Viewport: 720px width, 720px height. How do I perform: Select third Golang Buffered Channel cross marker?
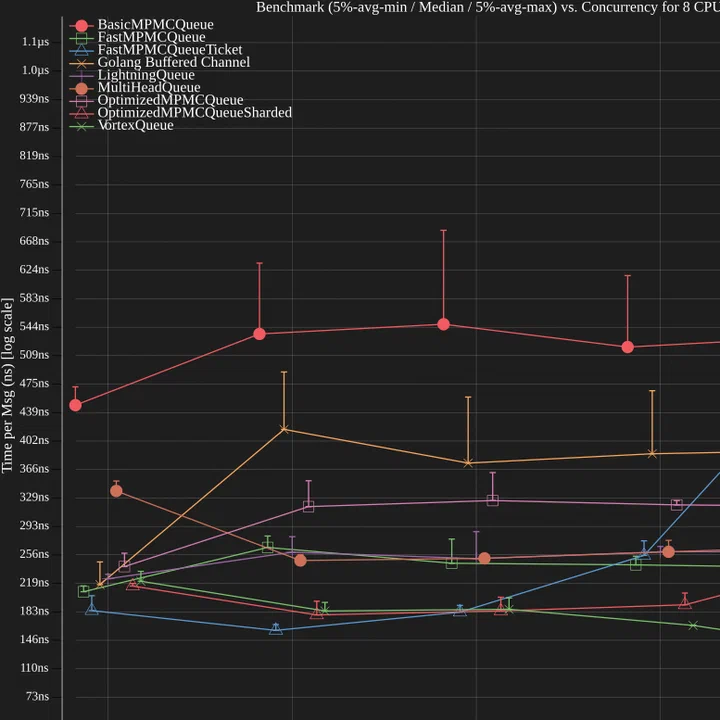coord(468,463)
